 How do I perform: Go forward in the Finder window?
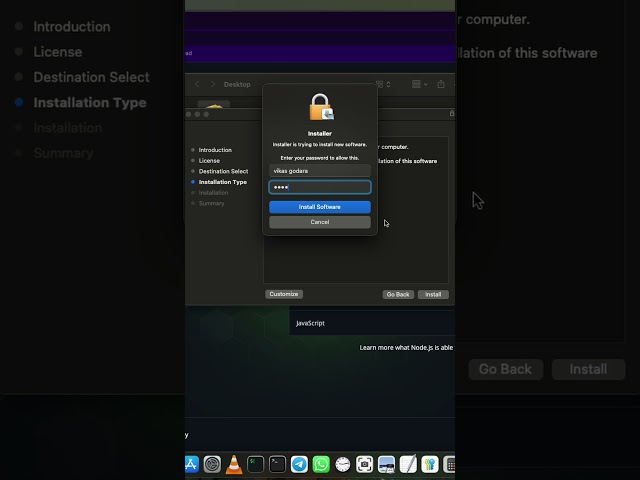(x=213, y=84)
